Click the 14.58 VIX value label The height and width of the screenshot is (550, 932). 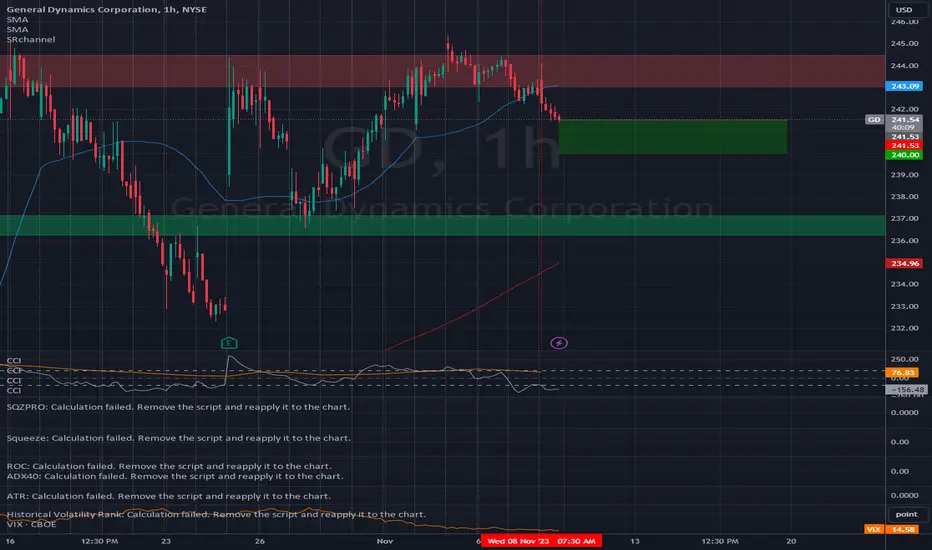(902, 529)
